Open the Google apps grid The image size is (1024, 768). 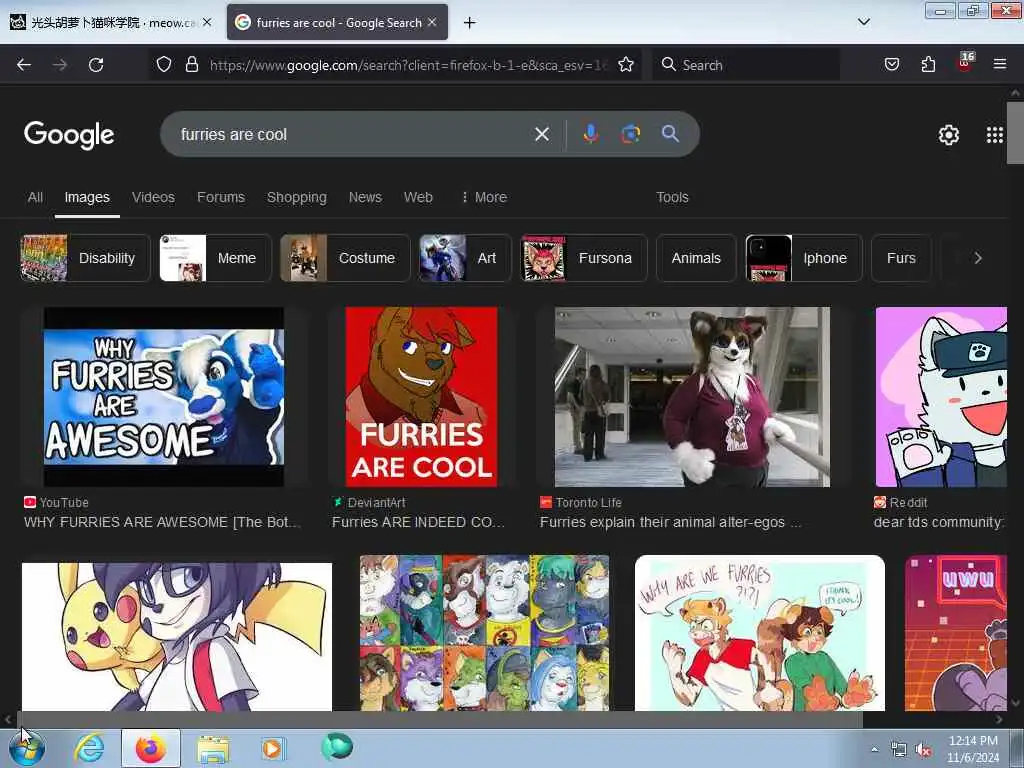[x=995, y=135]
